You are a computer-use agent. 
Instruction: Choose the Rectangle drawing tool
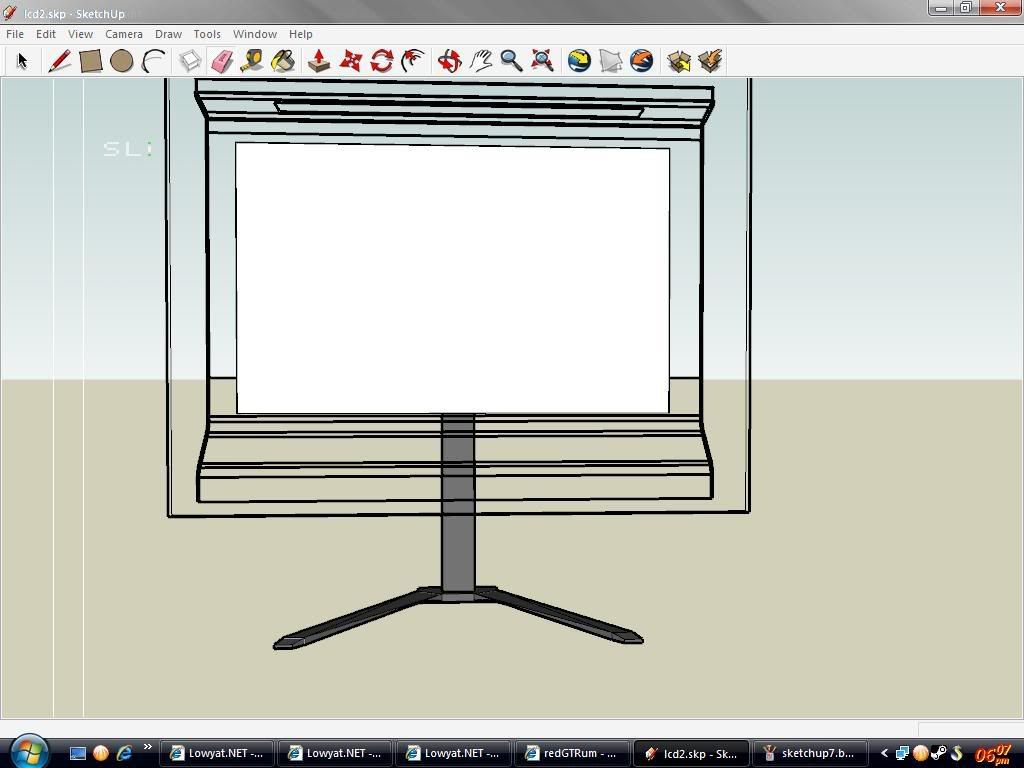(90, 61)
